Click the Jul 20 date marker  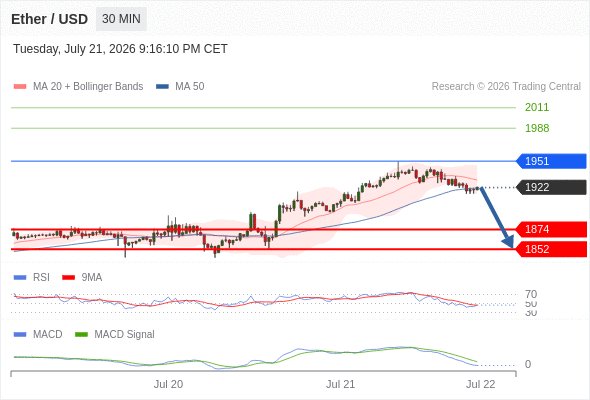coord(168,384)
